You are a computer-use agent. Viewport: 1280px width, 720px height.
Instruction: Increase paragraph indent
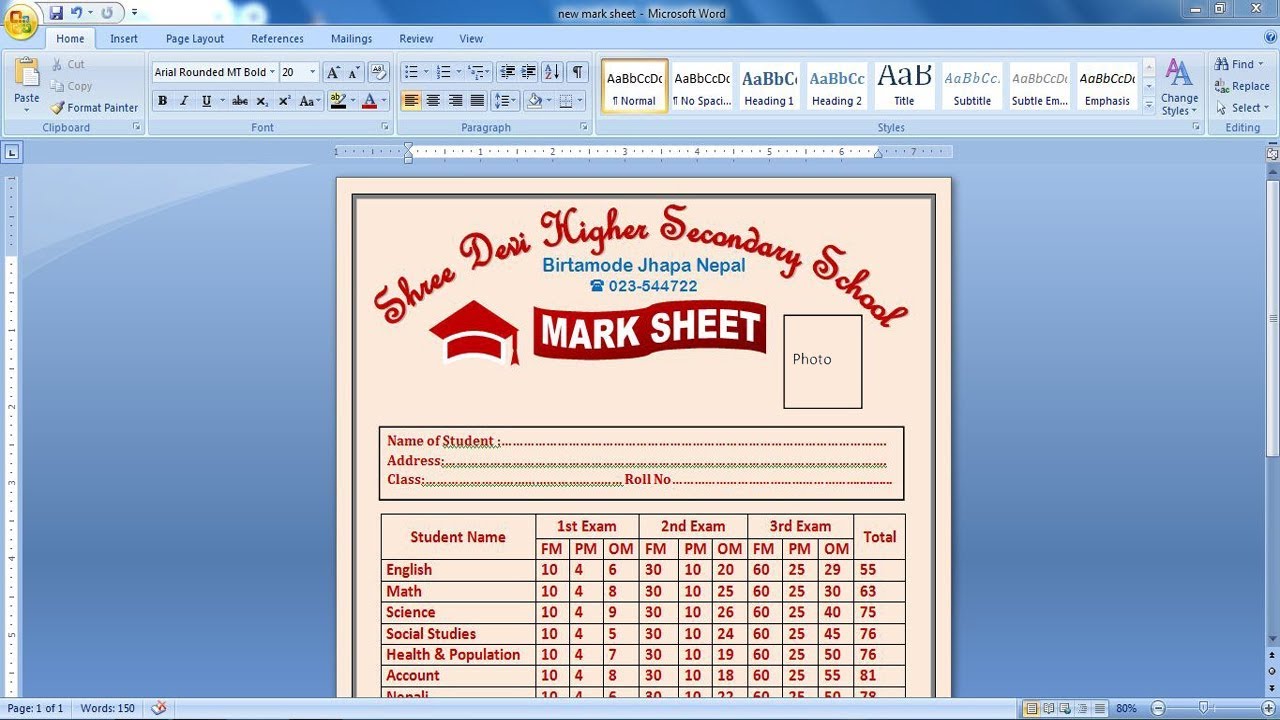pos(528,72)
